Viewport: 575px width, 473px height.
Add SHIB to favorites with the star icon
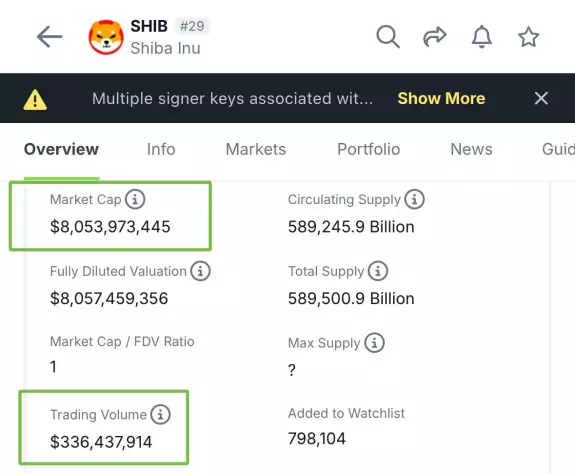point(528,37)
